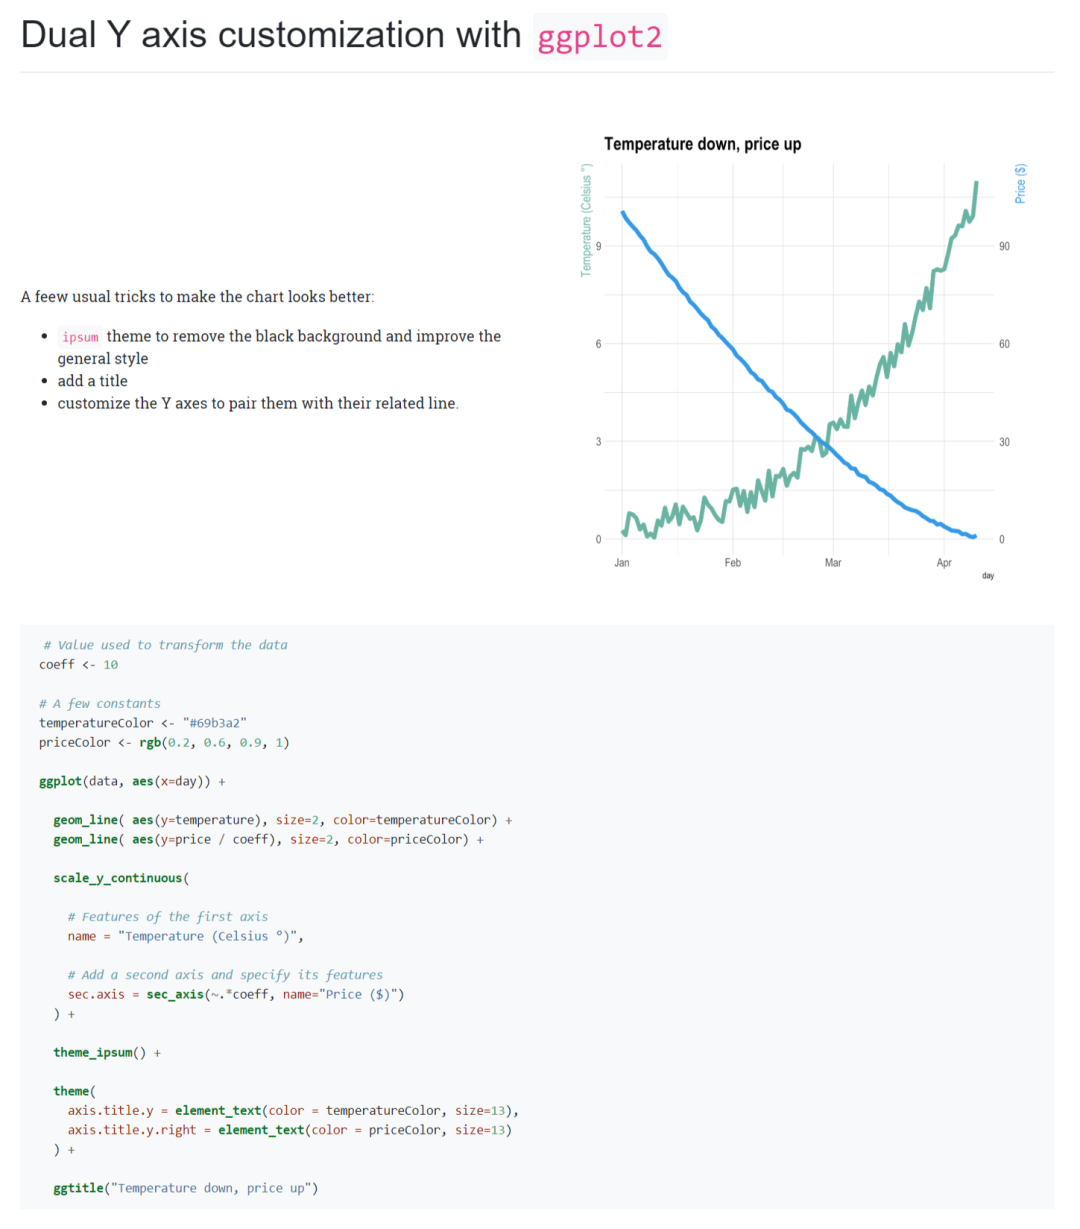This screenshot has height=1229, width=1080.
Task: Click the 'add a title' bullet item
Action: [92, 381]
